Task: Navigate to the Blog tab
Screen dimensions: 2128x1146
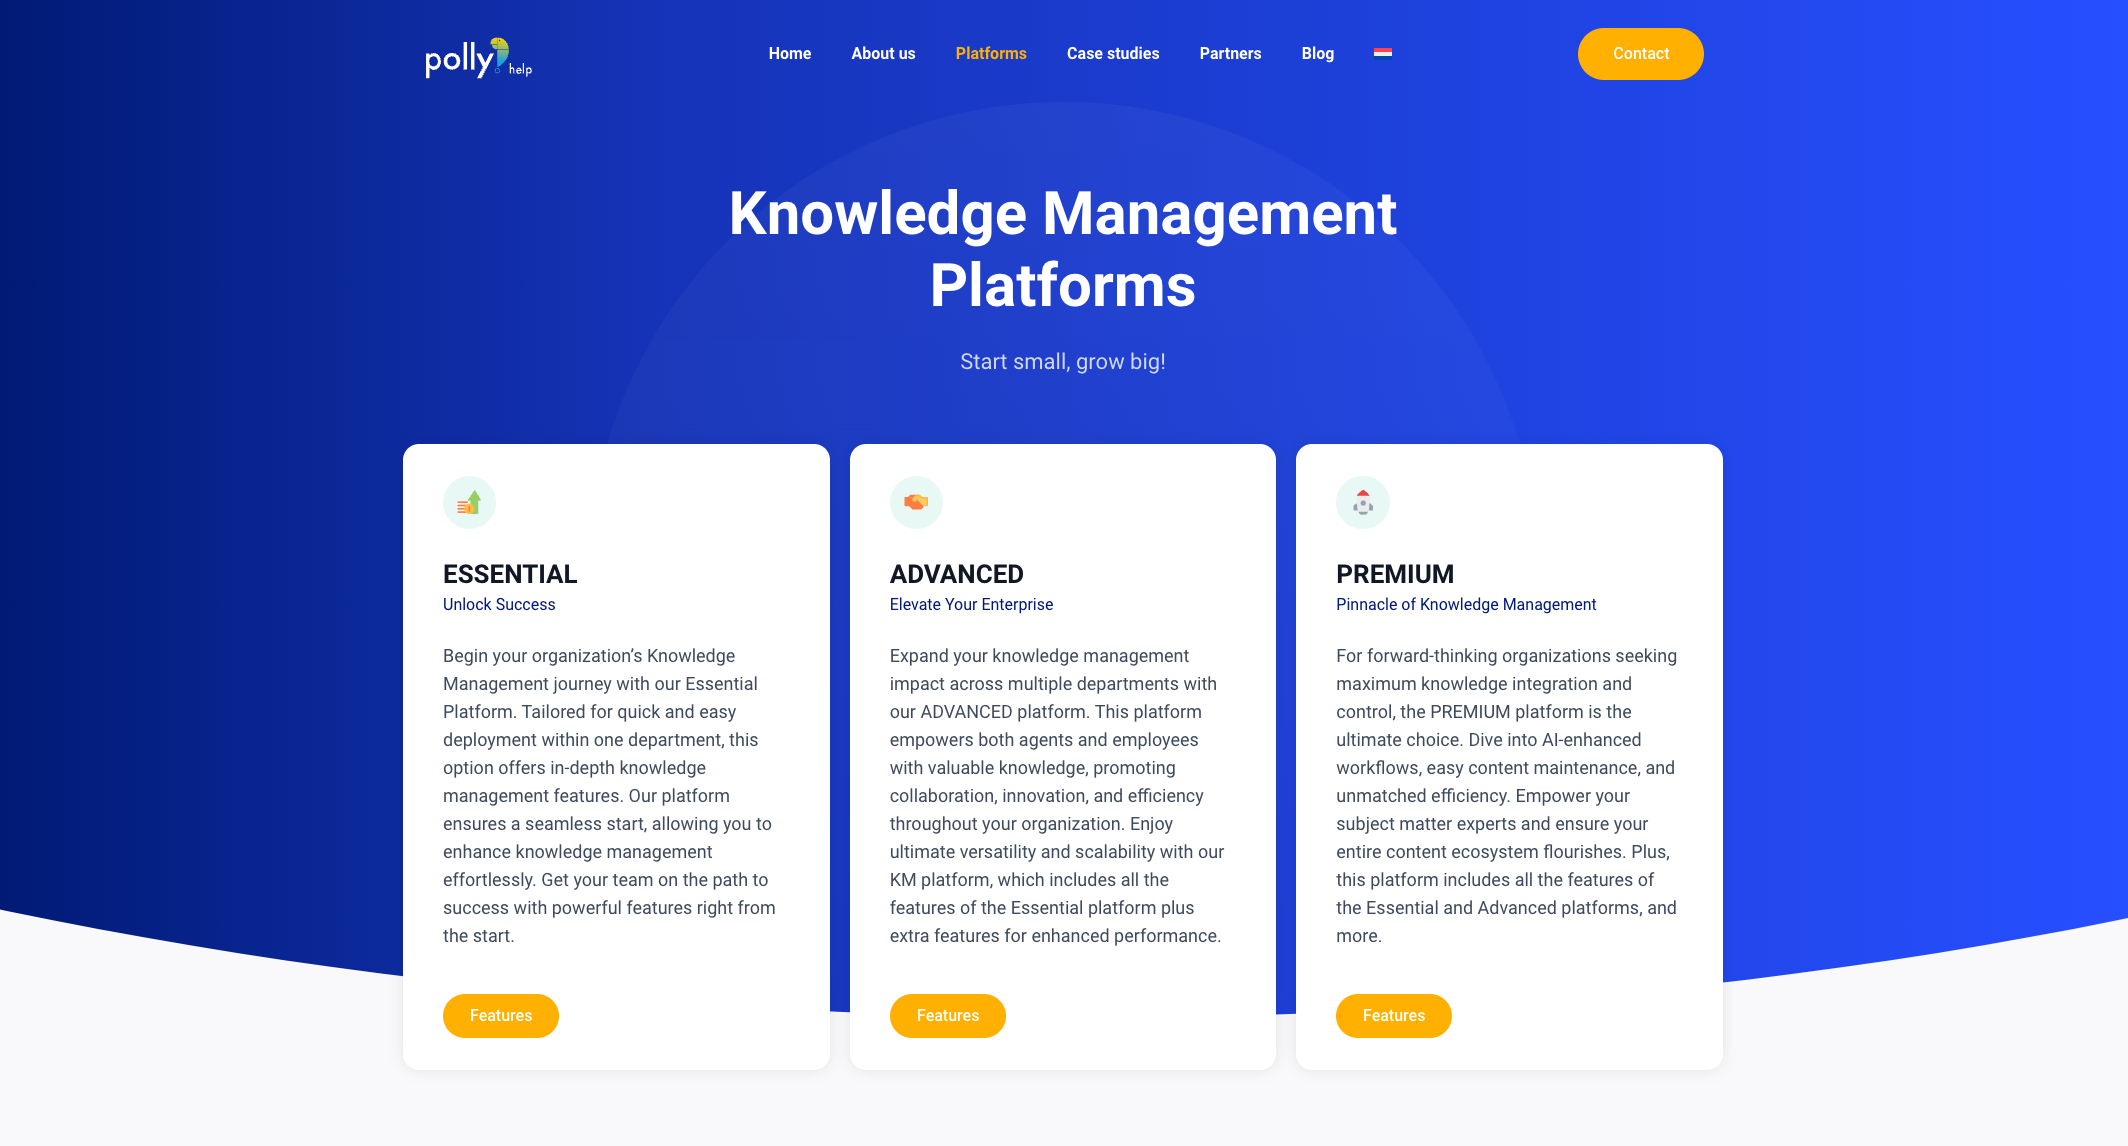Action: [1317, 54]
